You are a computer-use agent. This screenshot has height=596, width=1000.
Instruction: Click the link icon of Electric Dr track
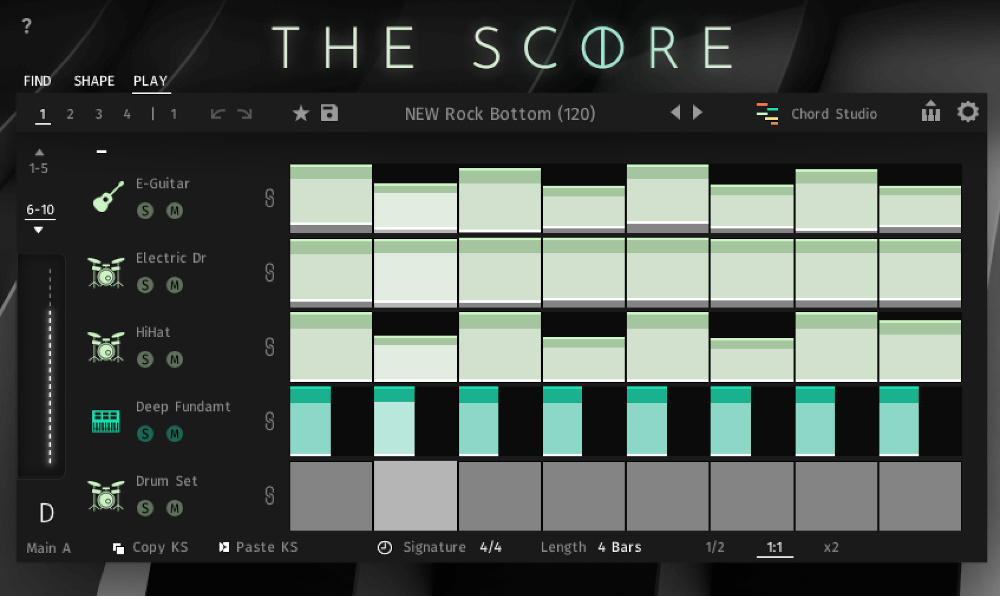coord(270,272)
